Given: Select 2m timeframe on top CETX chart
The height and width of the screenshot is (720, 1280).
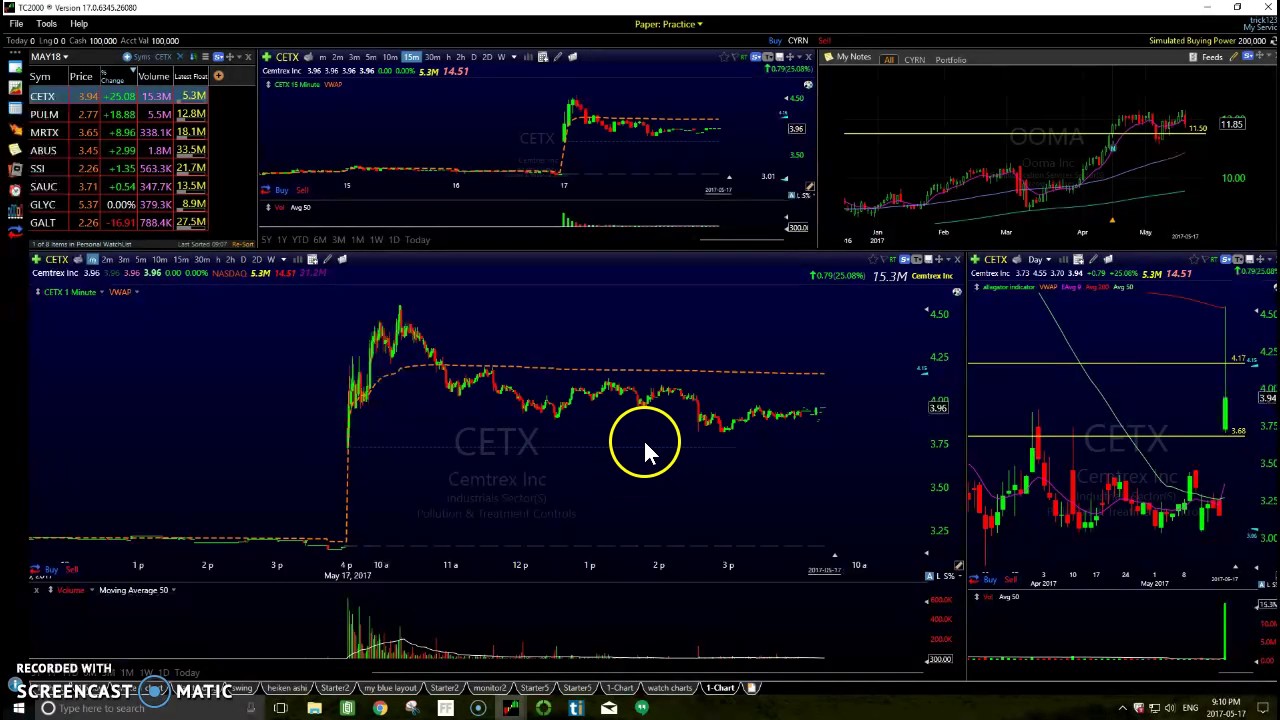Looking at the screenshot, I should pyautogui.click(x=337, y=57).
